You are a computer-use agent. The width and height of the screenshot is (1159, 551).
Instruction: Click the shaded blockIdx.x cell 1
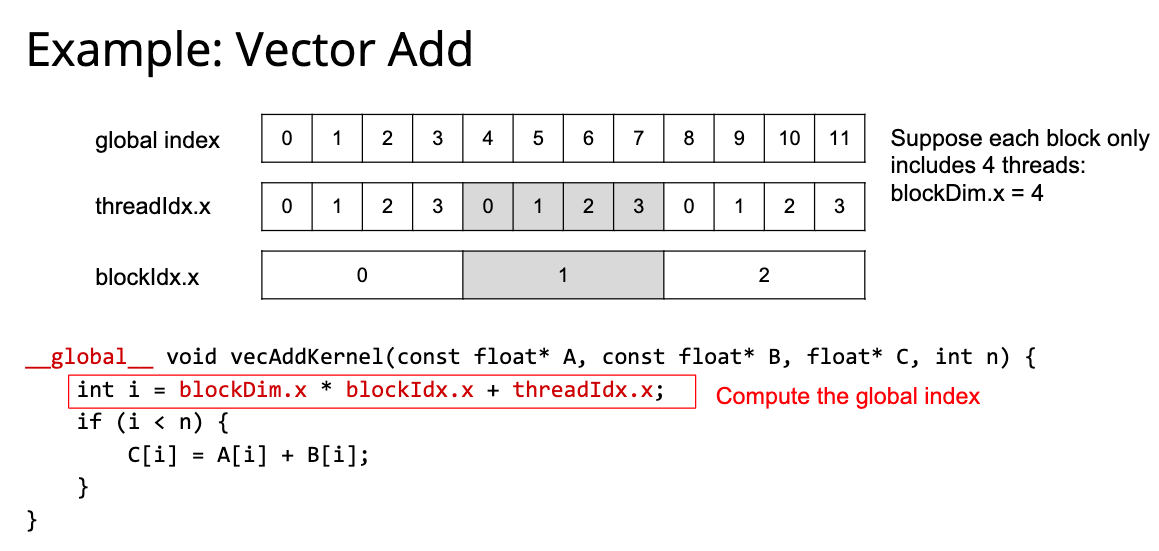563,275
